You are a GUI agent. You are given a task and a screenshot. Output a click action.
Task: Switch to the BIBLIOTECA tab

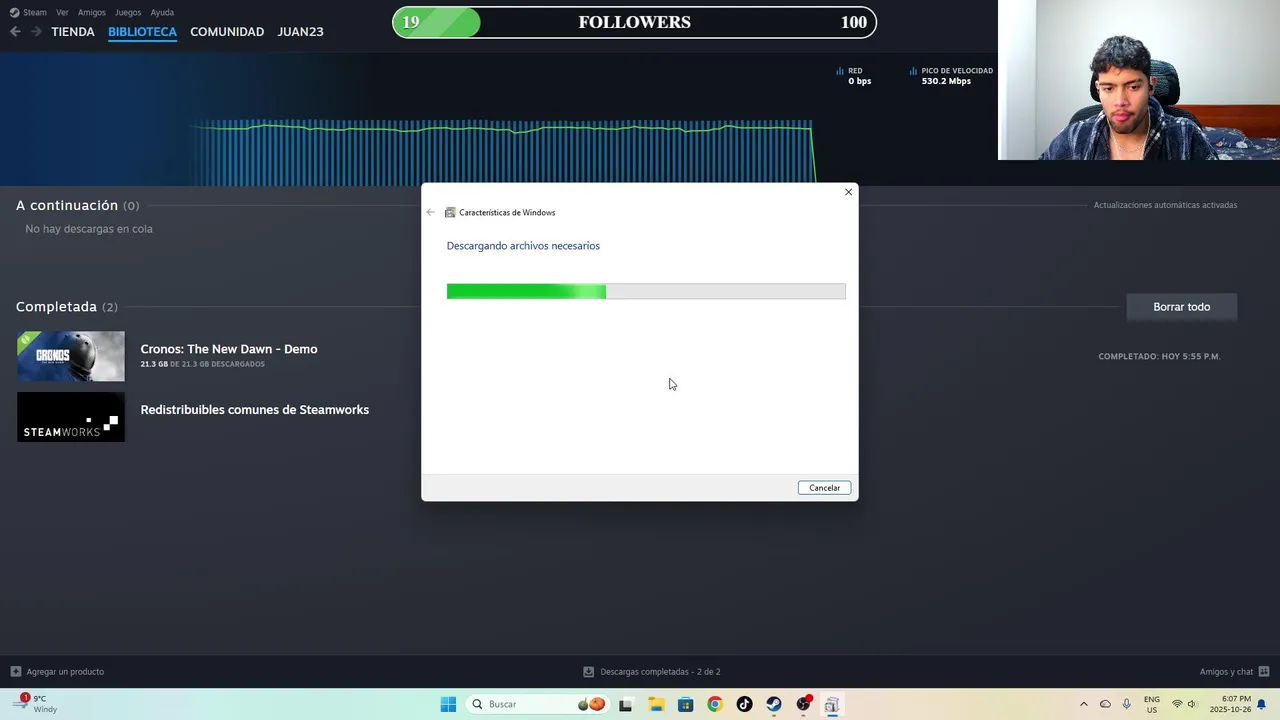[142, 32]
